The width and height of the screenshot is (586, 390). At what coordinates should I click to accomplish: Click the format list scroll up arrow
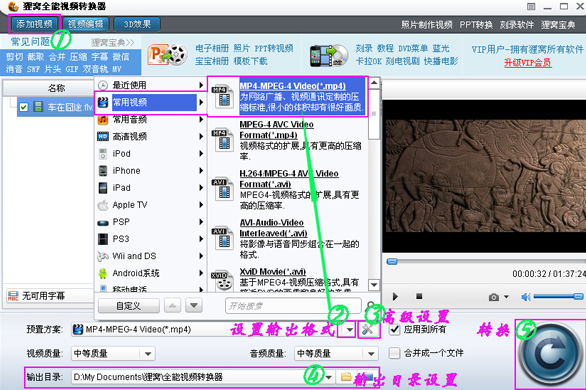tap(374, 83)
